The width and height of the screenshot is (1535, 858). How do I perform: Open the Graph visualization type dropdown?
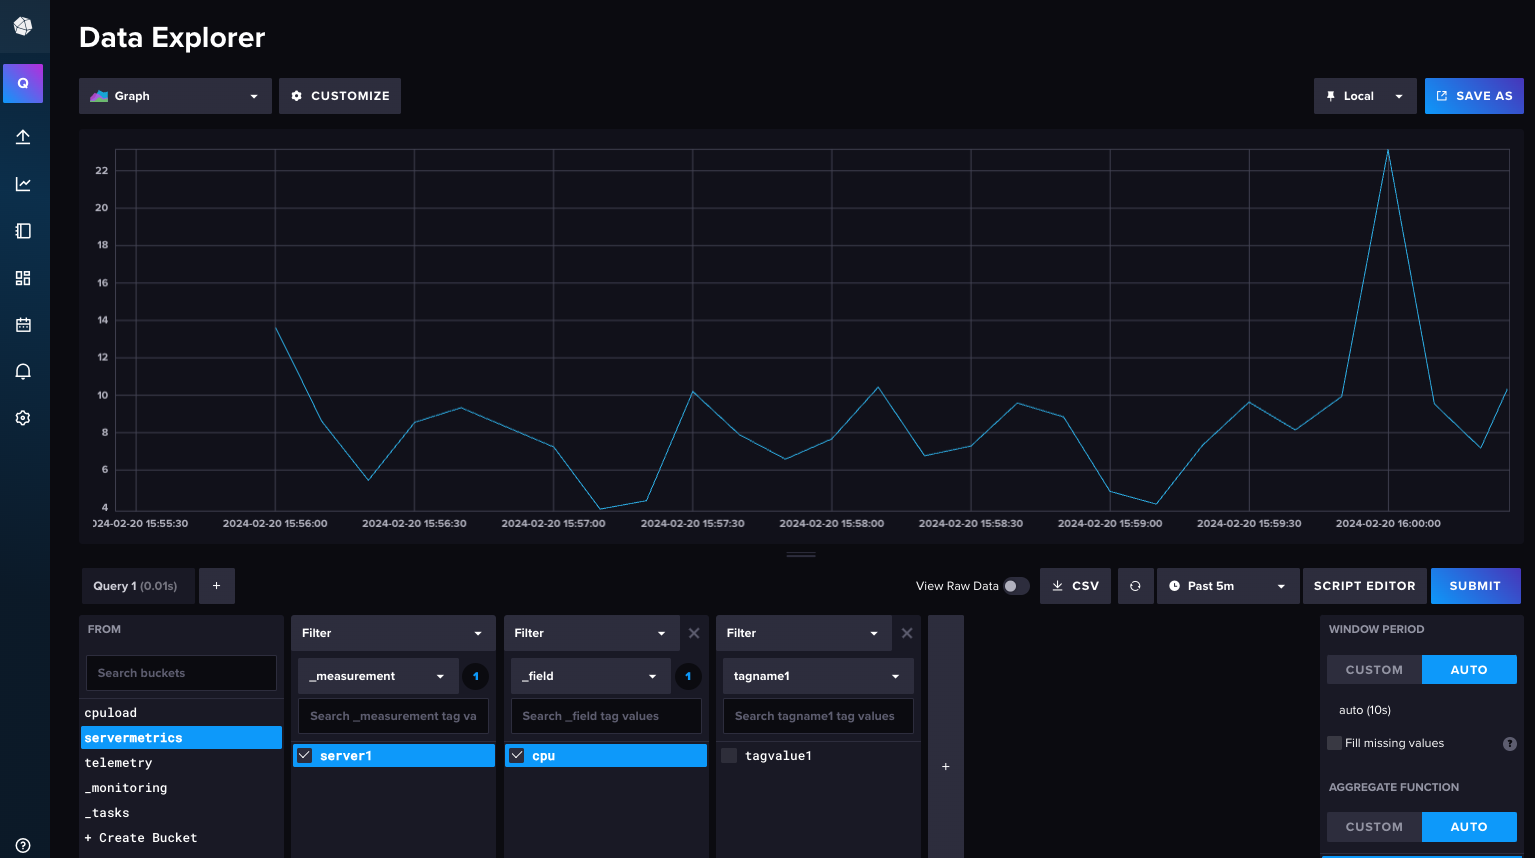point(174,95)
